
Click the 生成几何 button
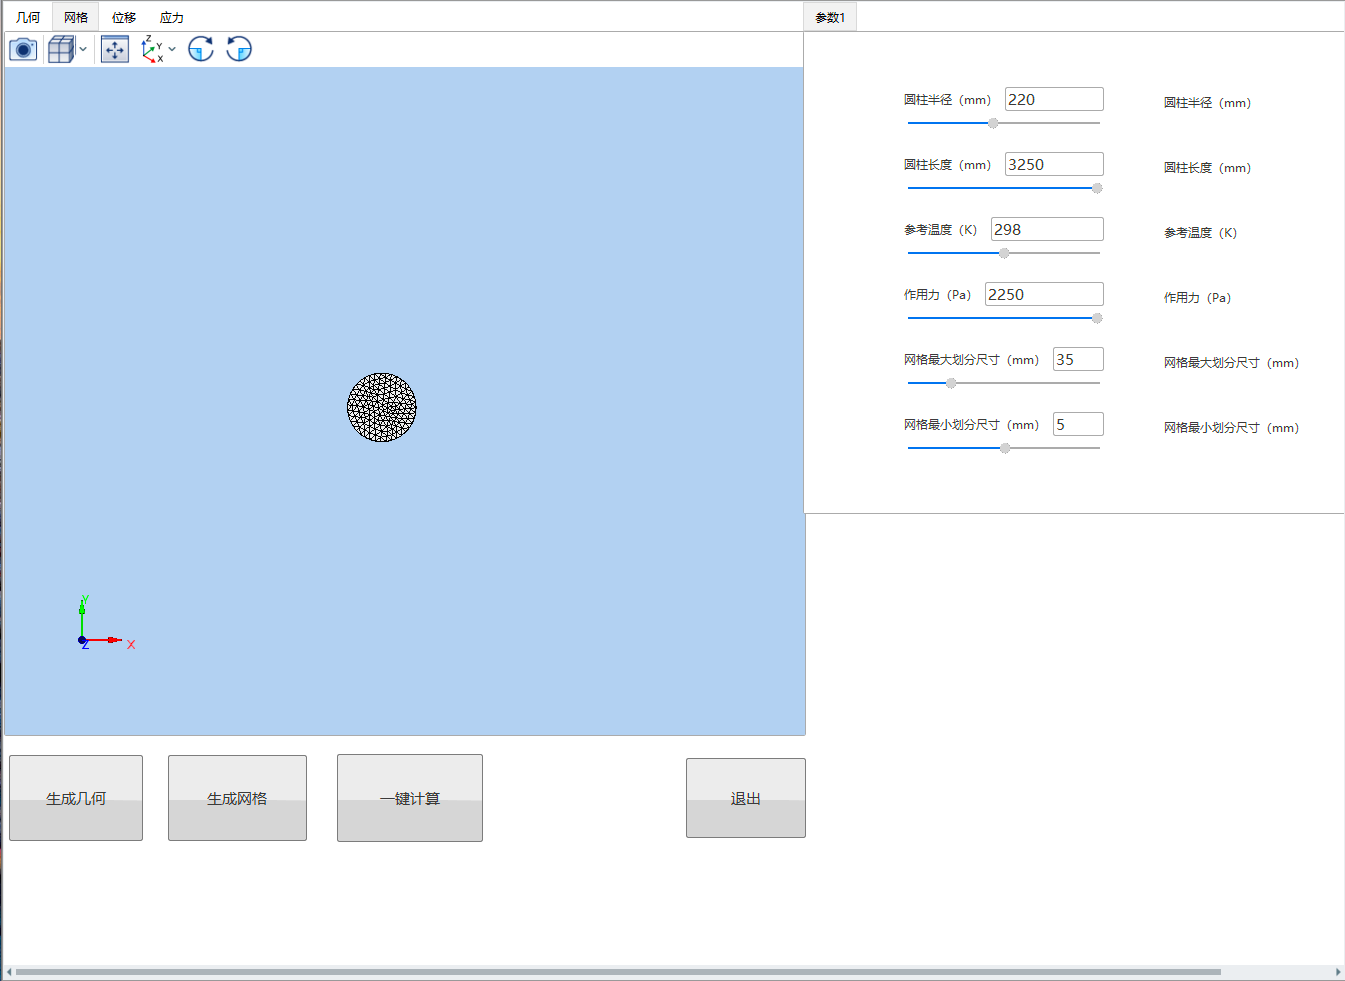(76, 798)
